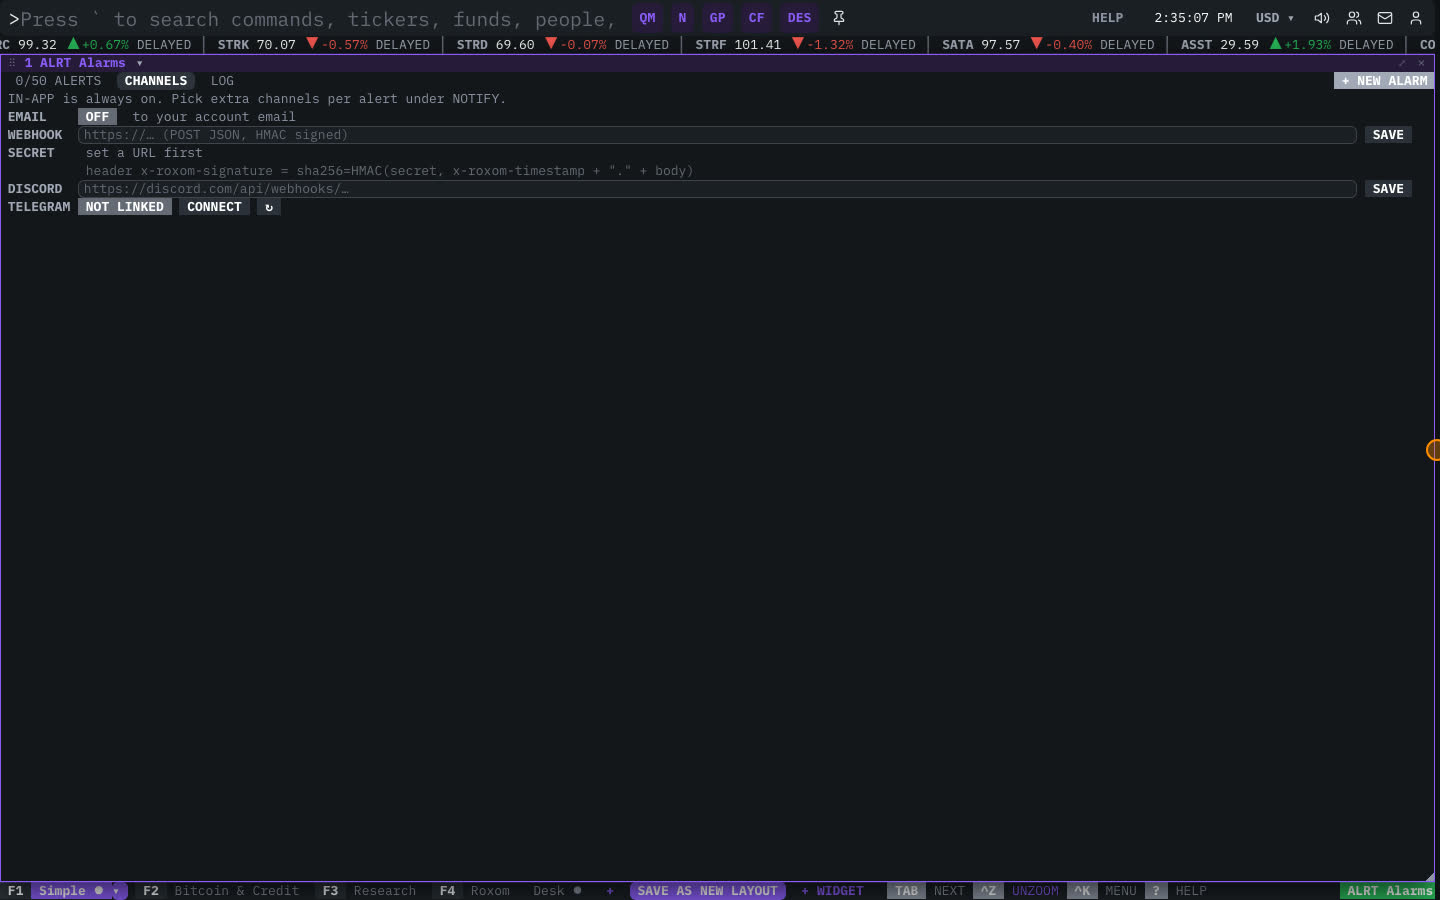Image resolution: width=1440 pixels, height=900 pixels.
Task: Click TAB NEXT shortcut
Action: click(x=926, y=891)
